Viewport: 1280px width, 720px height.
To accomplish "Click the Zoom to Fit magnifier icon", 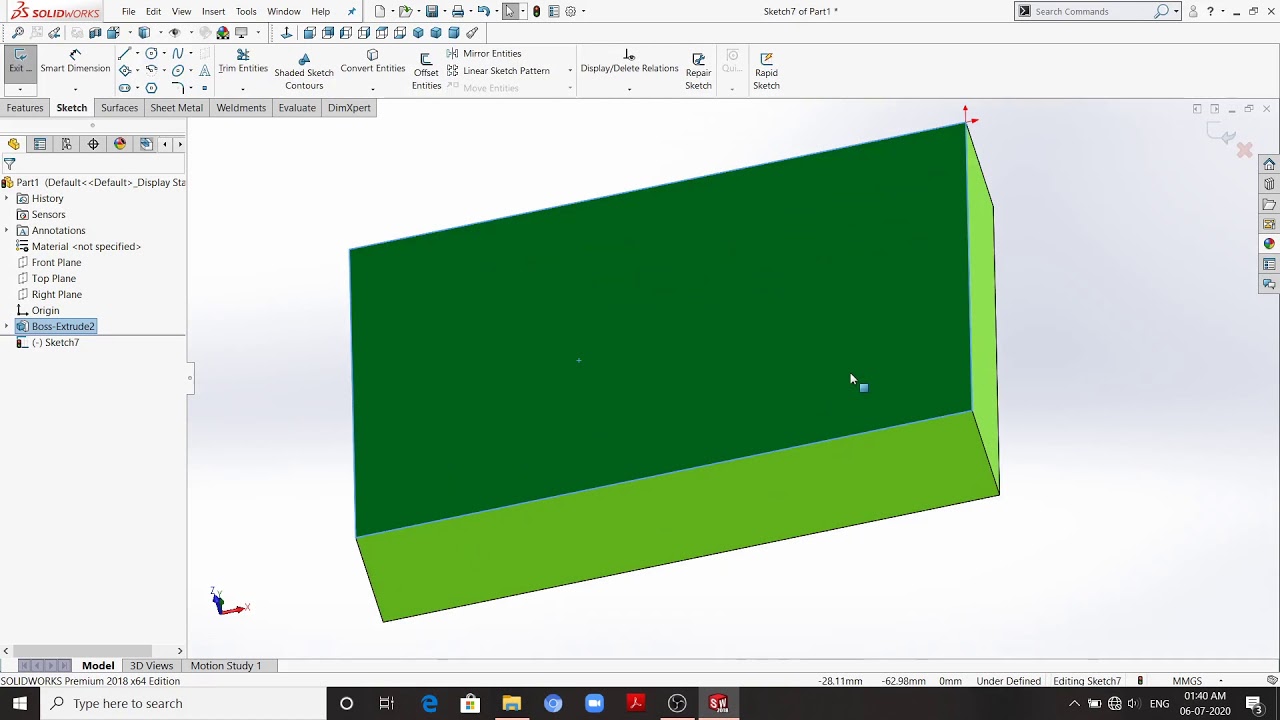I will pyautogui.click(x=18, y=33).
